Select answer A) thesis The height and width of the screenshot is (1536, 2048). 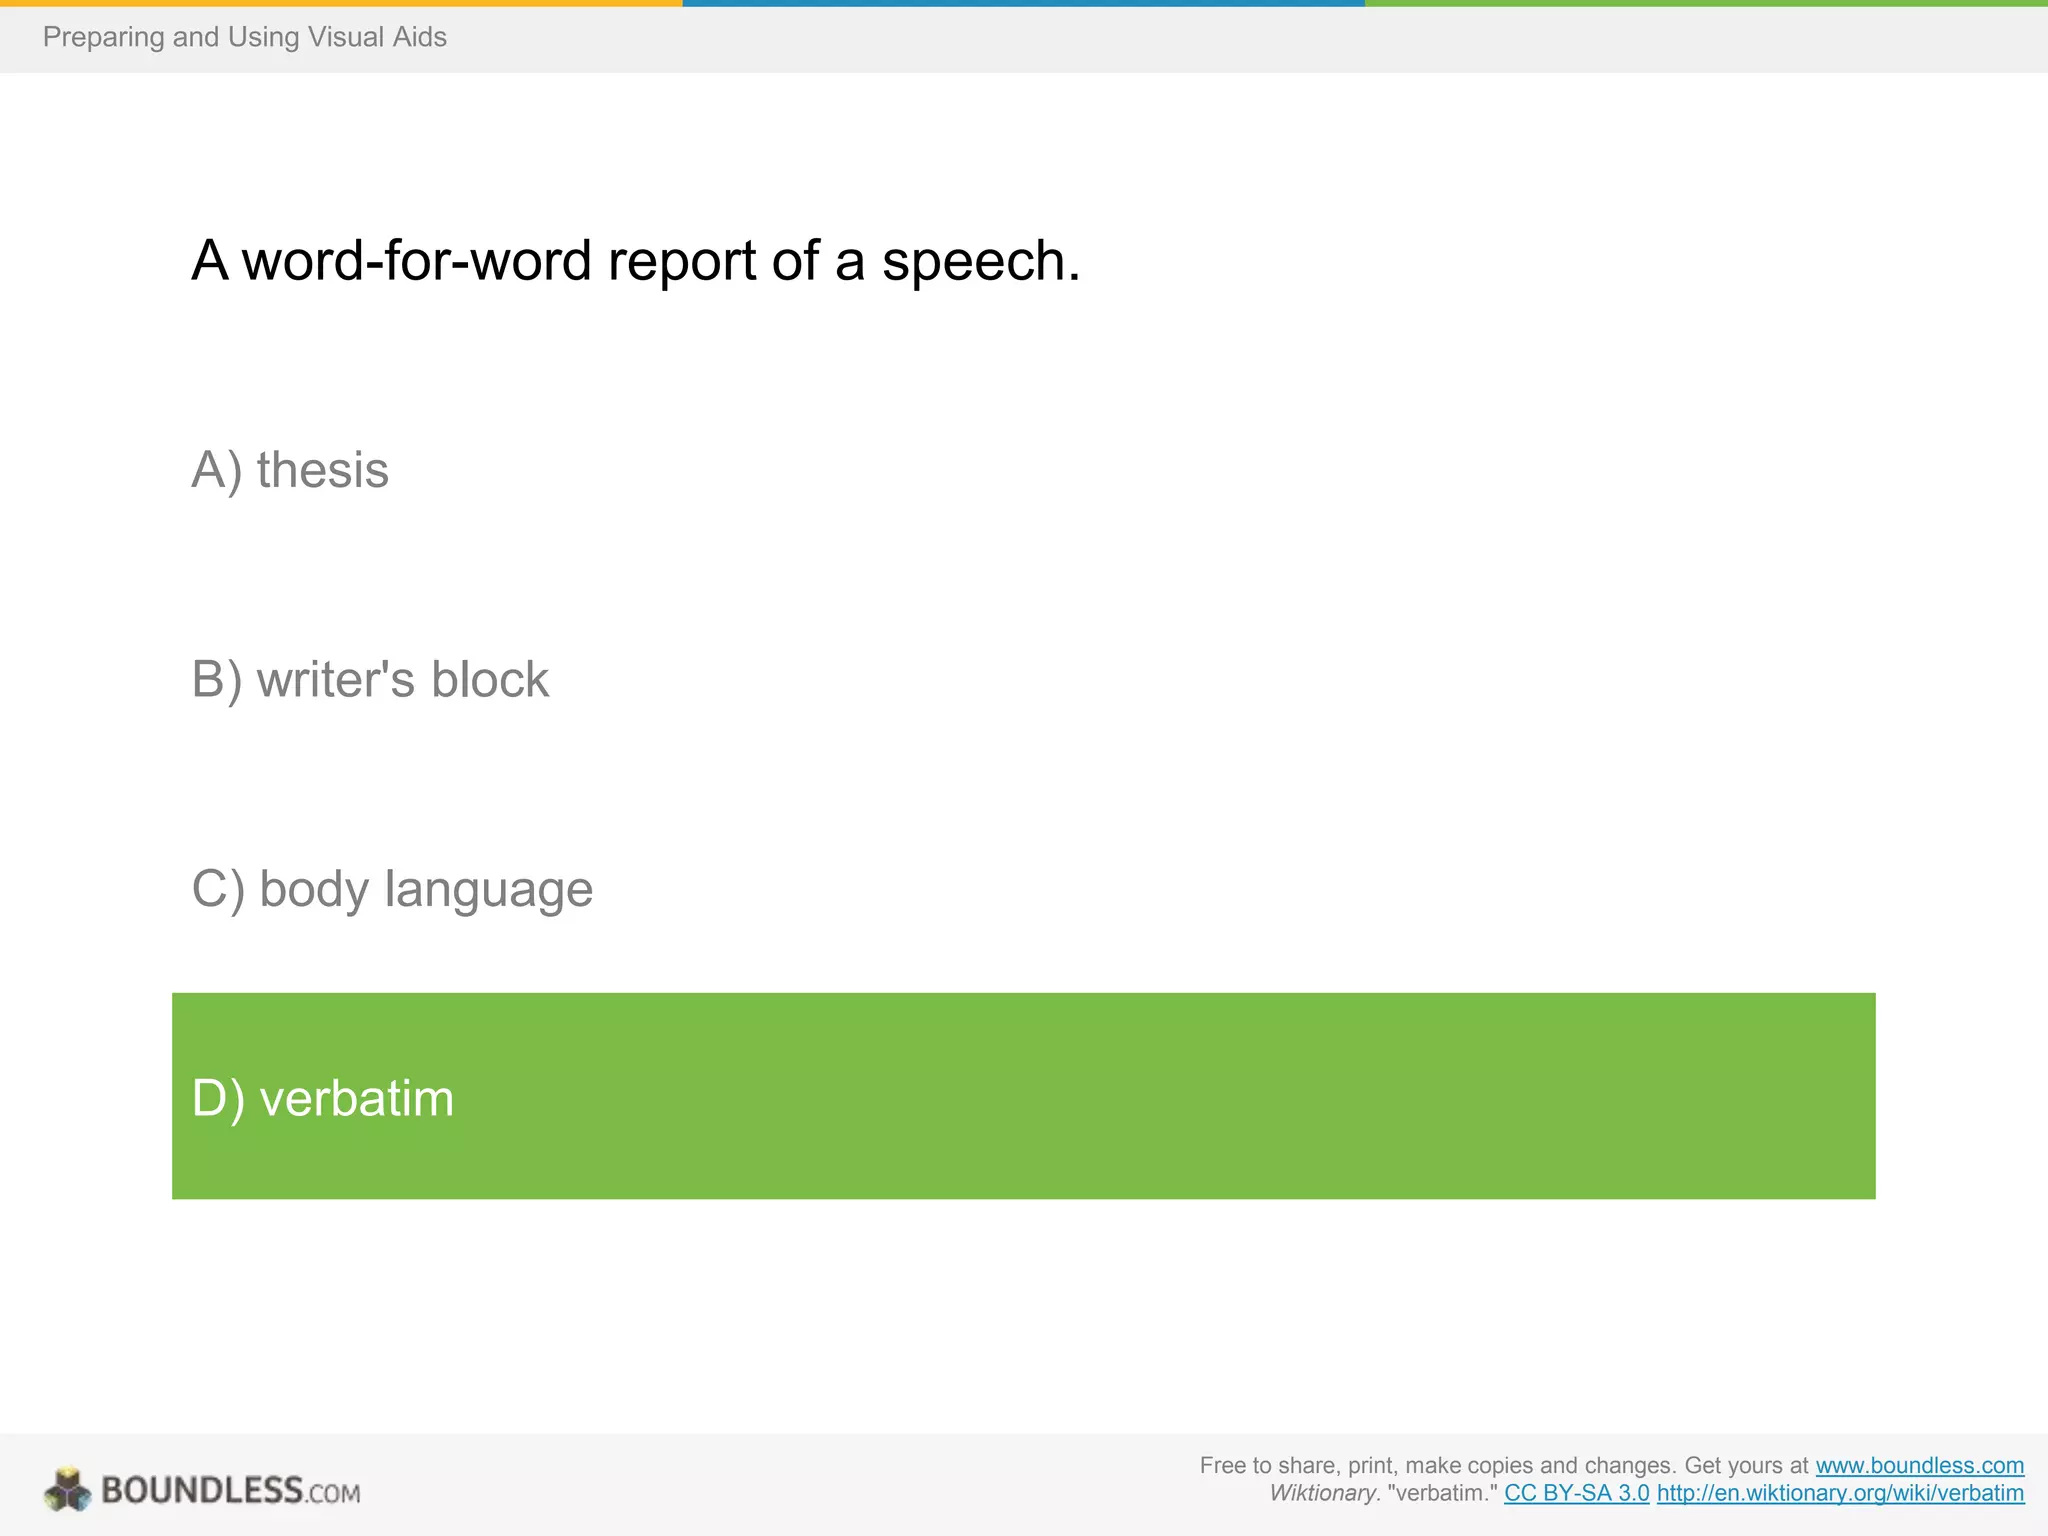[290, 470]
